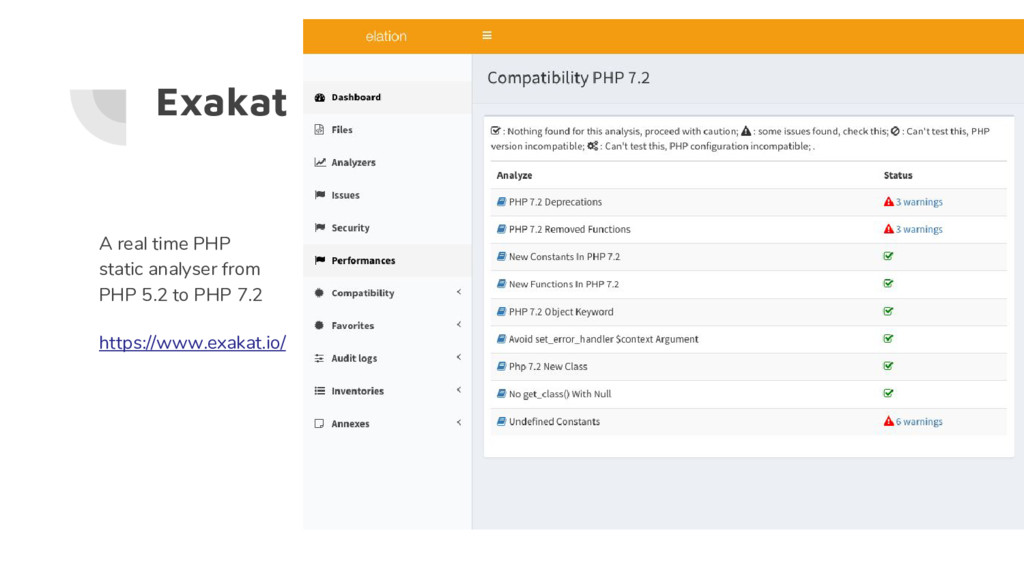Select Audit logs in the sidebar
The image size is (1024, 576).
[x=387, y=359]
